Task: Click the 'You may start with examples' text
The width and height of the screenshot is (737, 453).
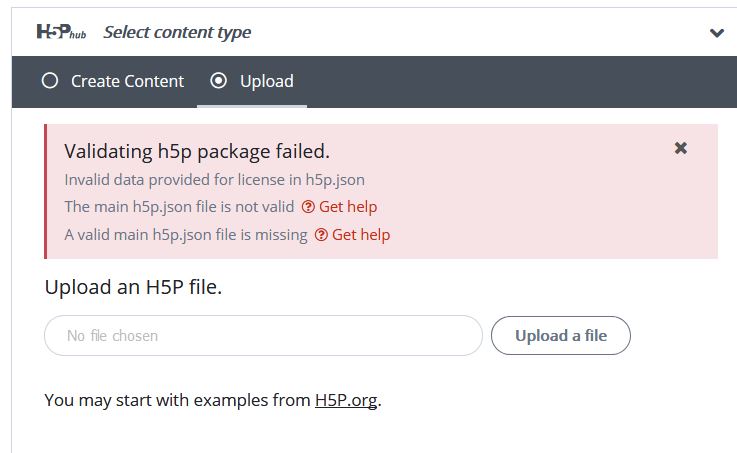Action: (177, 400)
